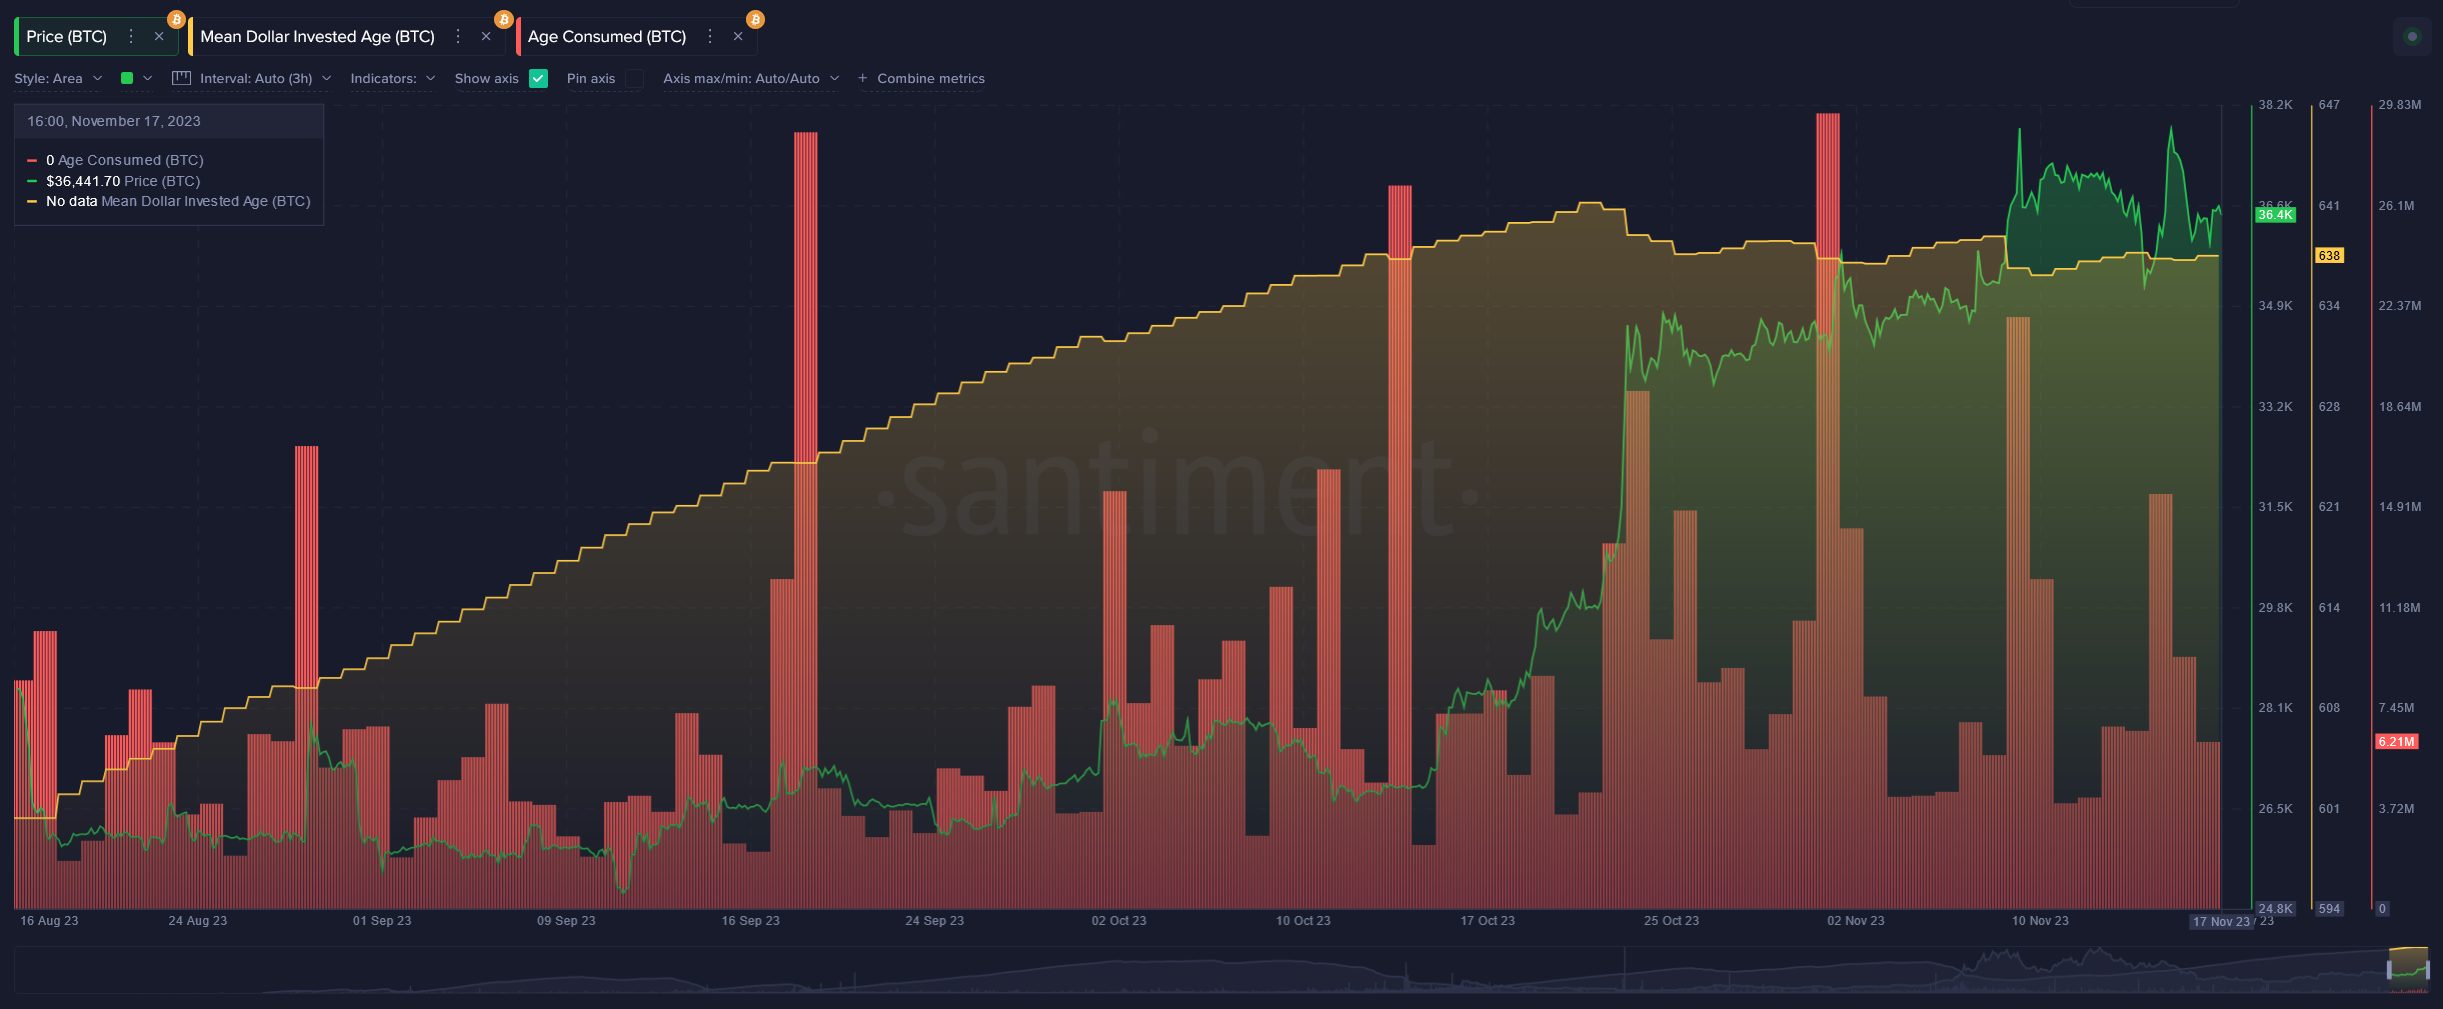This screenshot has width=2443, height=1009.
Task: Open the three-dot menu on Mean Dollar Invested Age
Action: pos(458,36)
